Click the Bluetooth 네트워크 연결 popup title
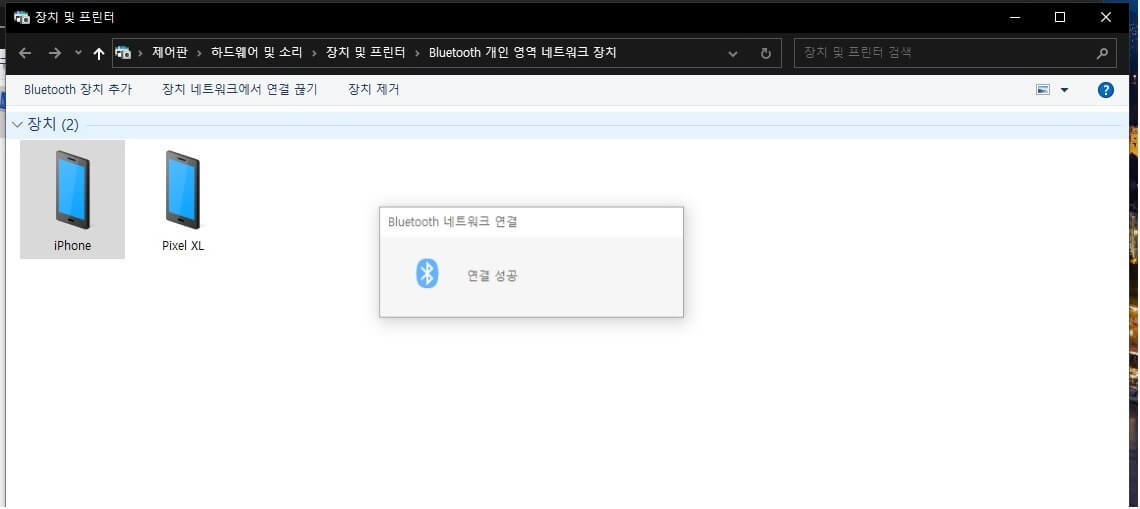The height and width of the screenshot is (509, 1140). [x=453, y=222]
